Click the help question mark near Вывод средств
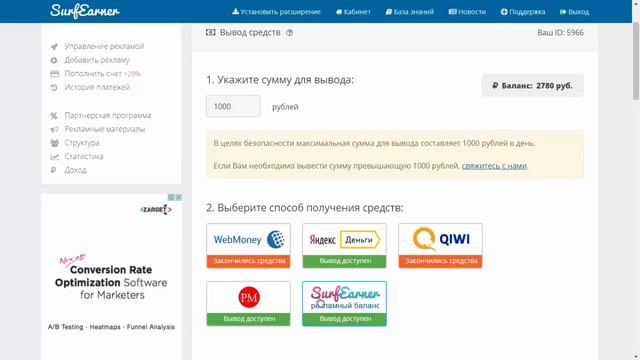640x360 pixels. (x=289, y=33)
